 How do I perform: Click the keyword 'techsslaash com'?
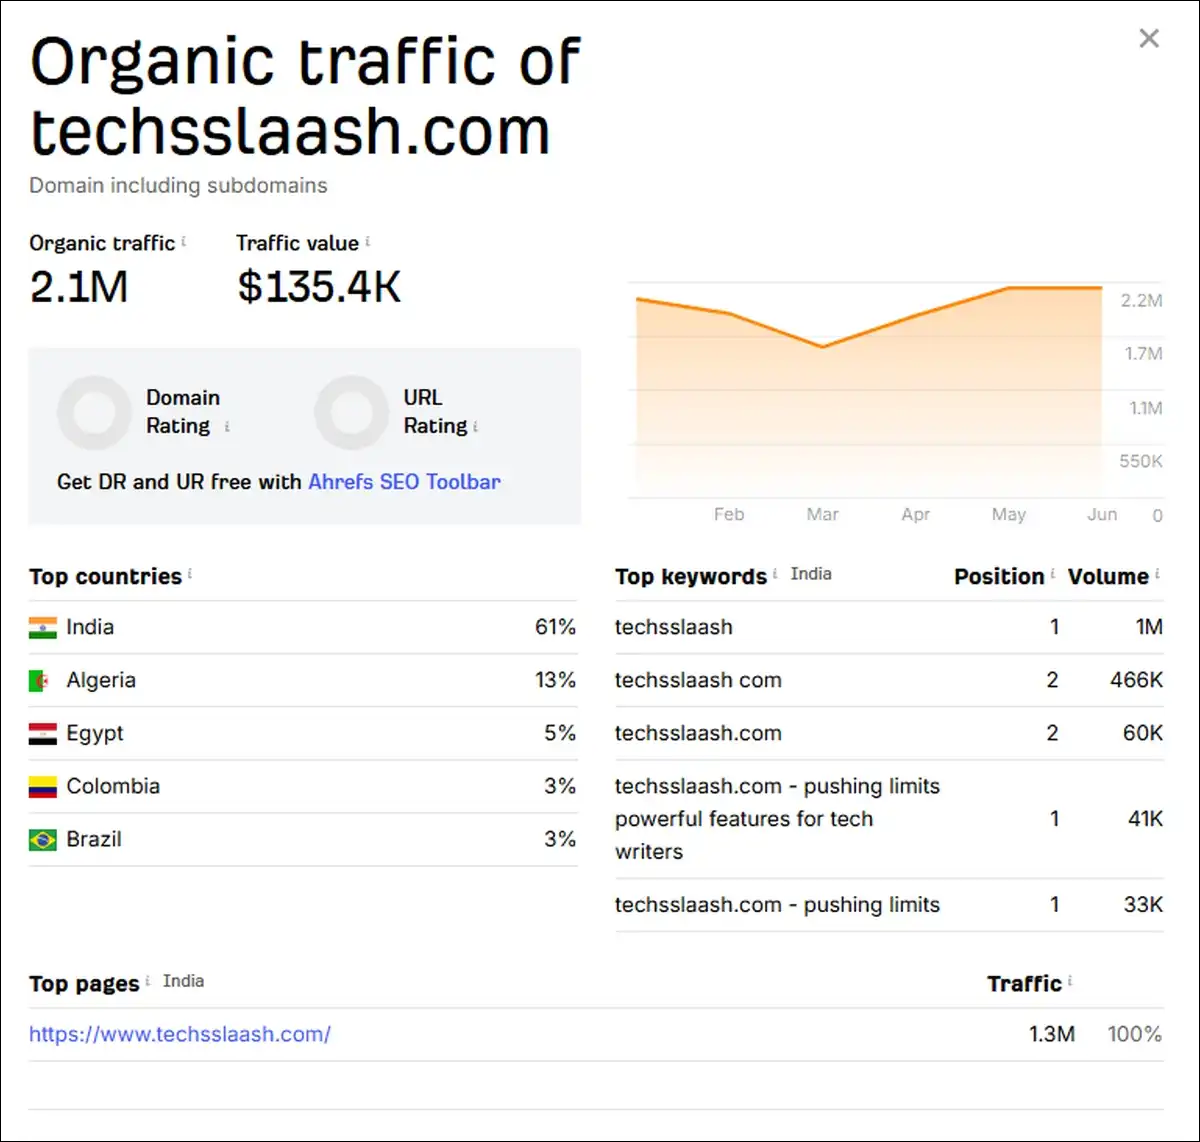pyautogui.click(x=698, y=680)
